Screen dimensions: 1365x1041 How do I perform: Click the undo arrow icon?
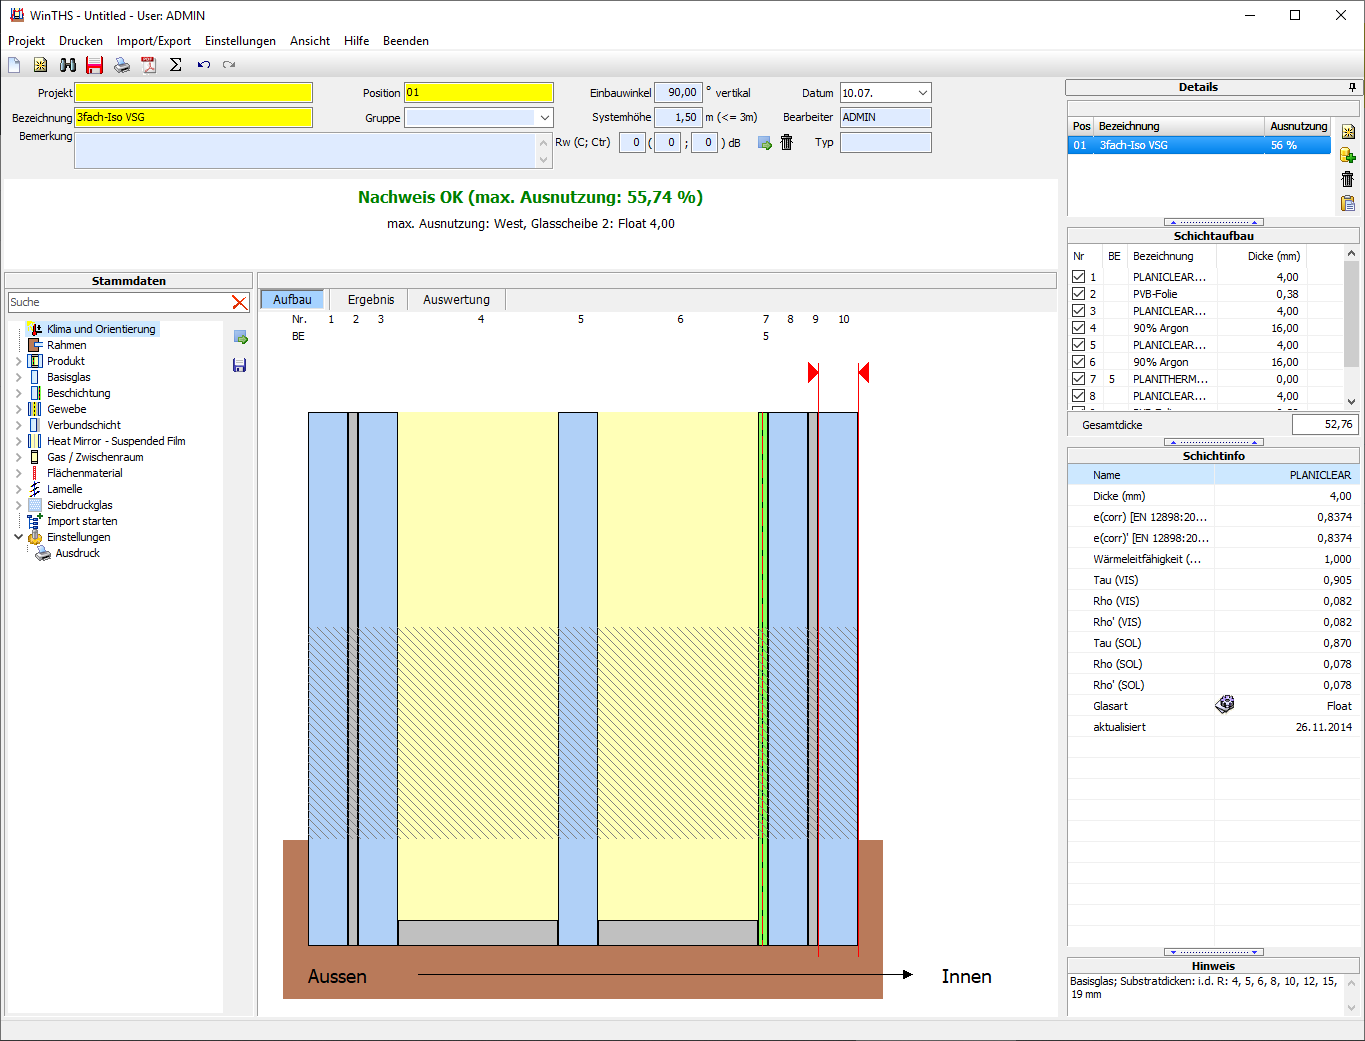pyautogui.click(x=204, y=65)
